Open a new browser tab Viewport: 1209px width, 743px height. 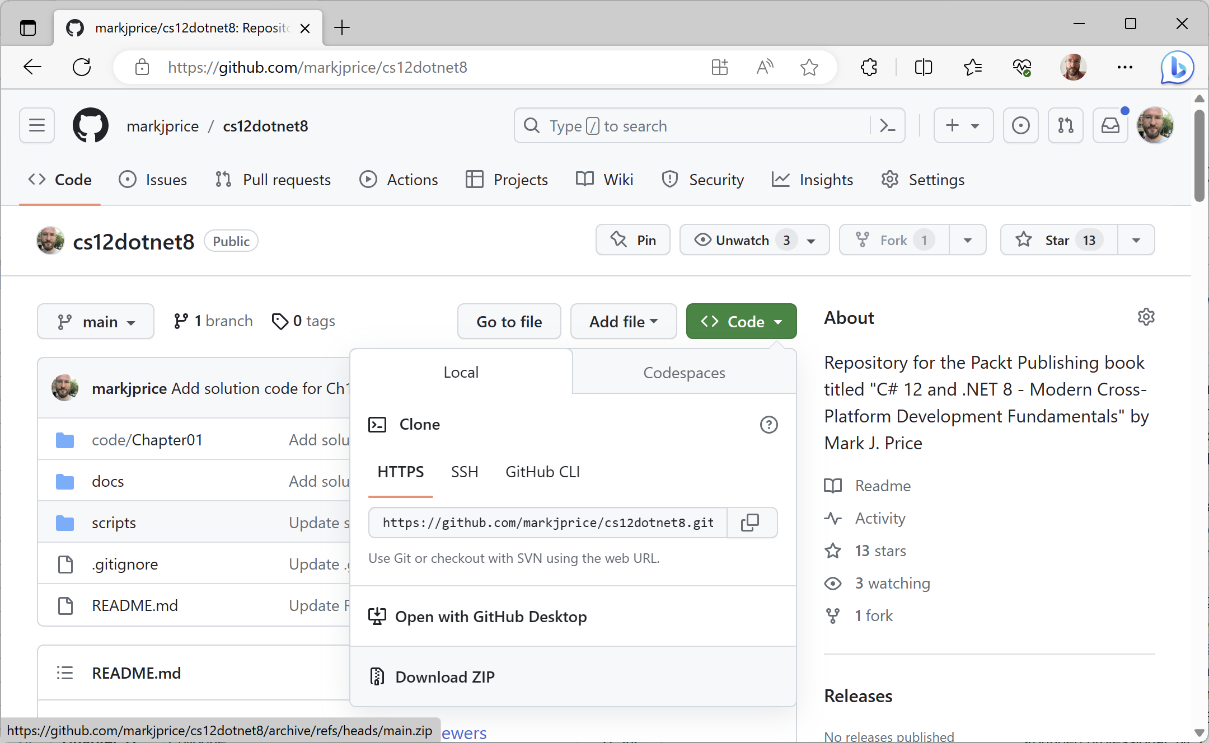(x=342, y=27)
